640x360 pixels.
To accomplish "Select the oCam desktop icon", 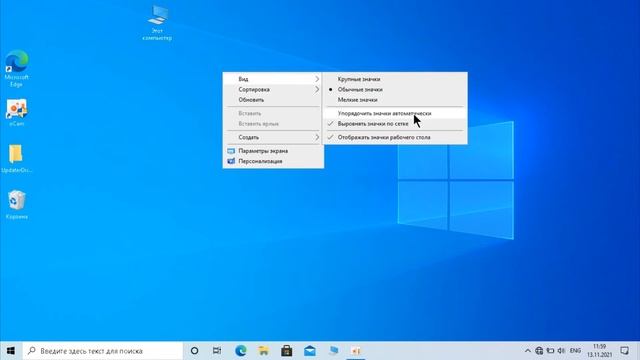I will coord(16,112).
